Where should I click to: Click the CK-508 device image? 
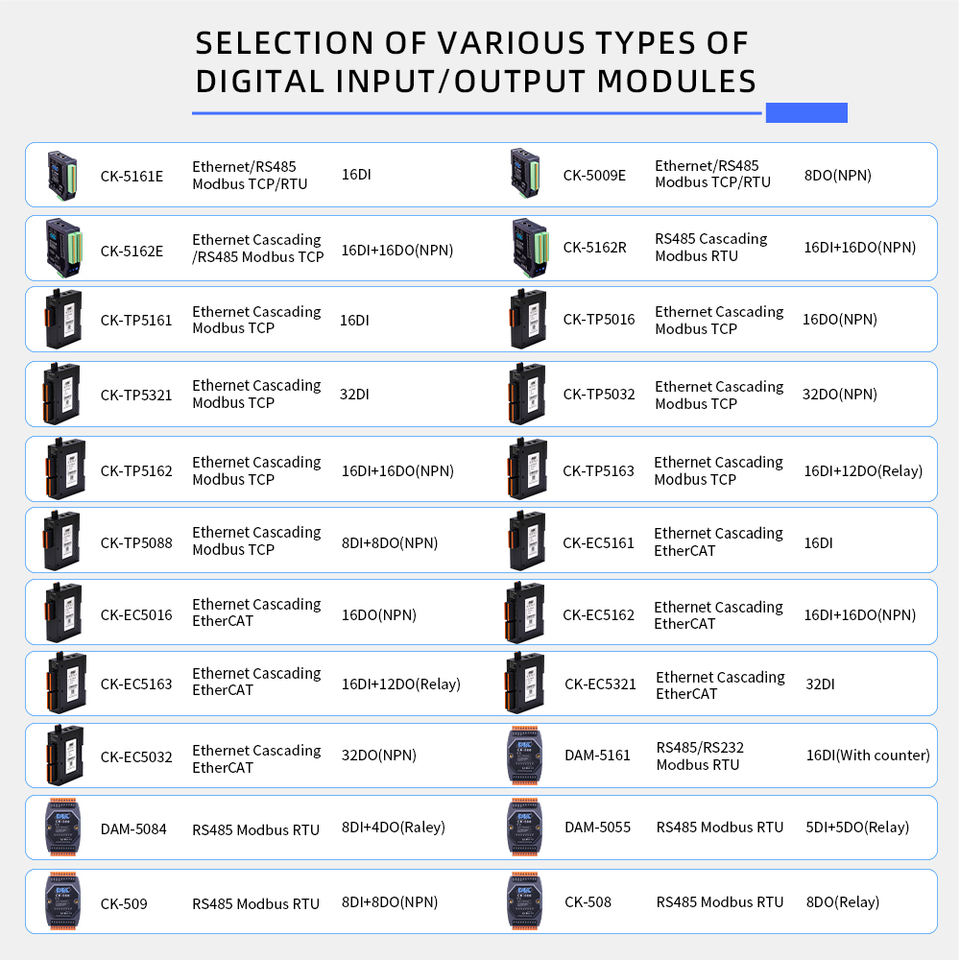click(x=526, y=902)
